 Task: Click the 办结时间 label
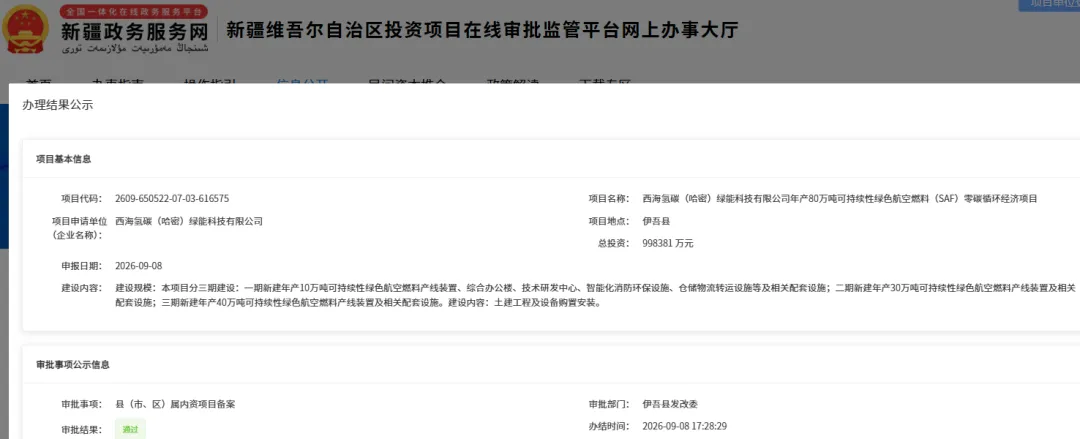point(609,426)
